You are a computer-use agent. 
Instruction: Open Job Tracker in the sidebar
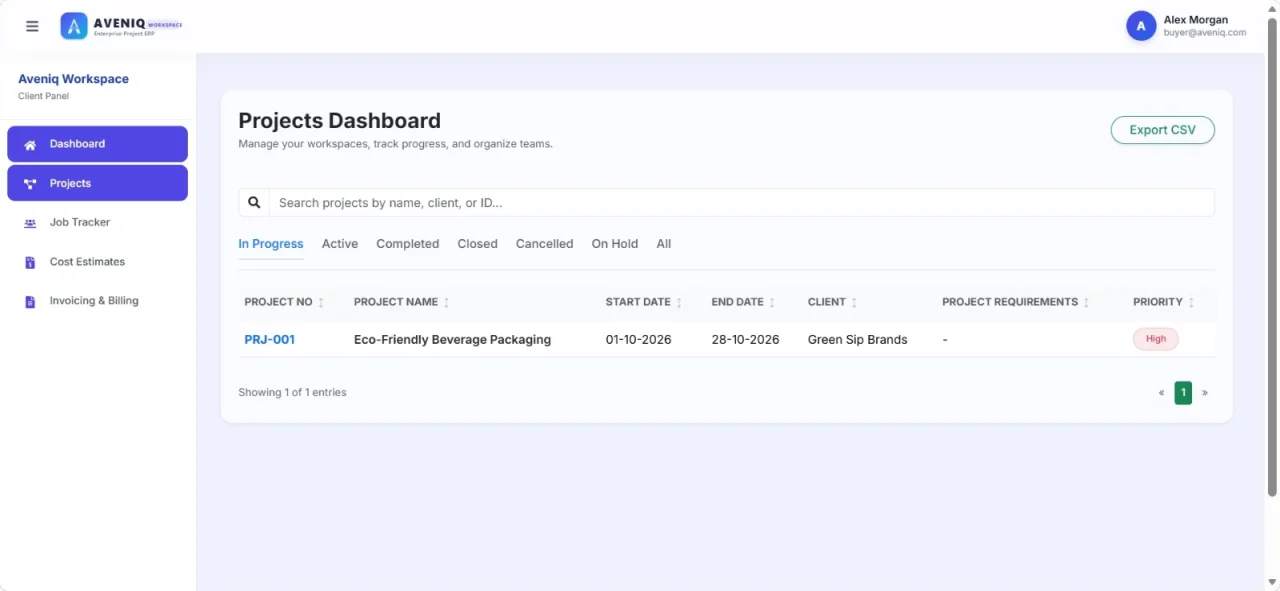[97, 222]
